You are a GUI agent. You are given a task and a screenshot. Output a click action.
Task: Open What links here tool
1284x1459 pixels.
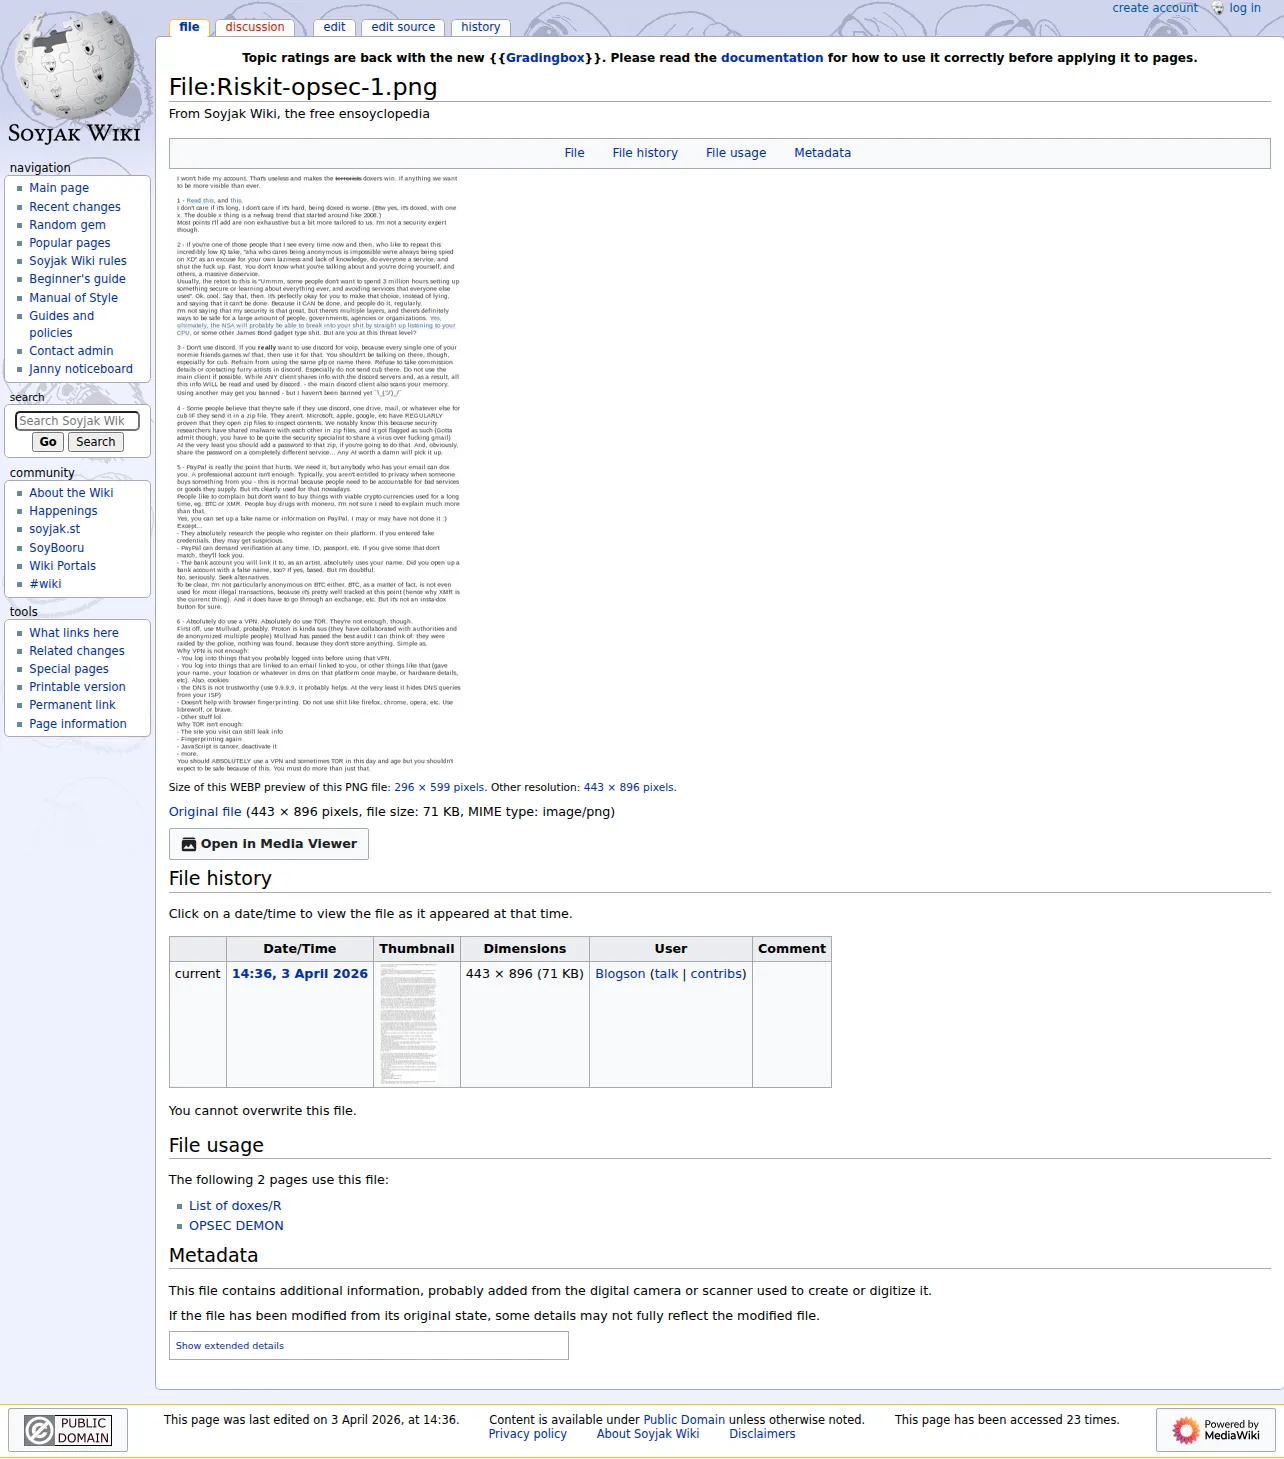tap(74, 633)
